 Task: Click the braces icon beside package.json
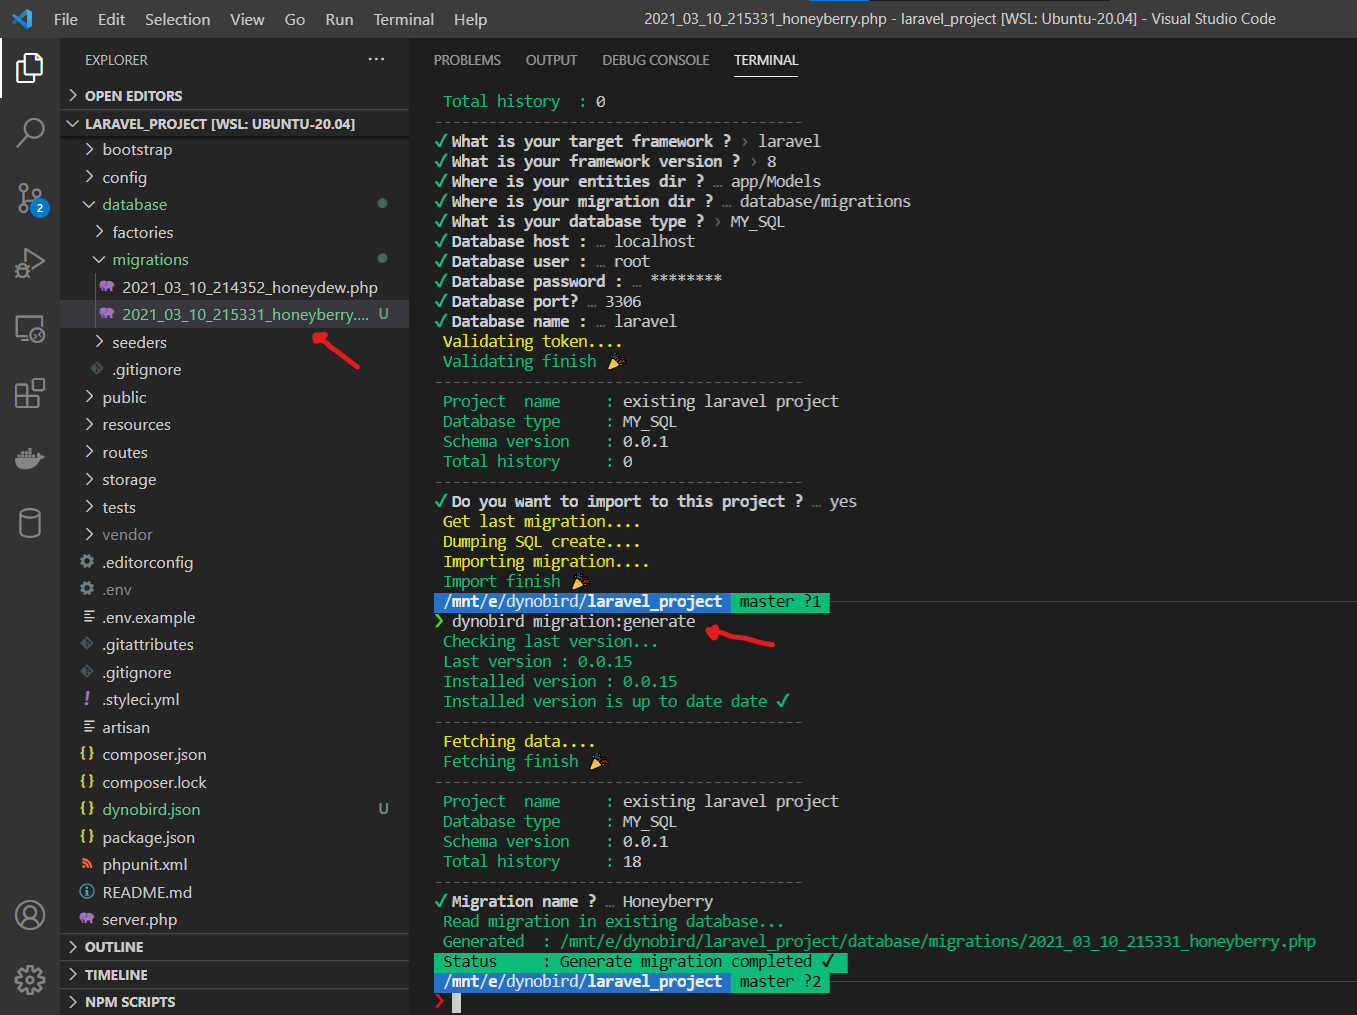[87, 837]
